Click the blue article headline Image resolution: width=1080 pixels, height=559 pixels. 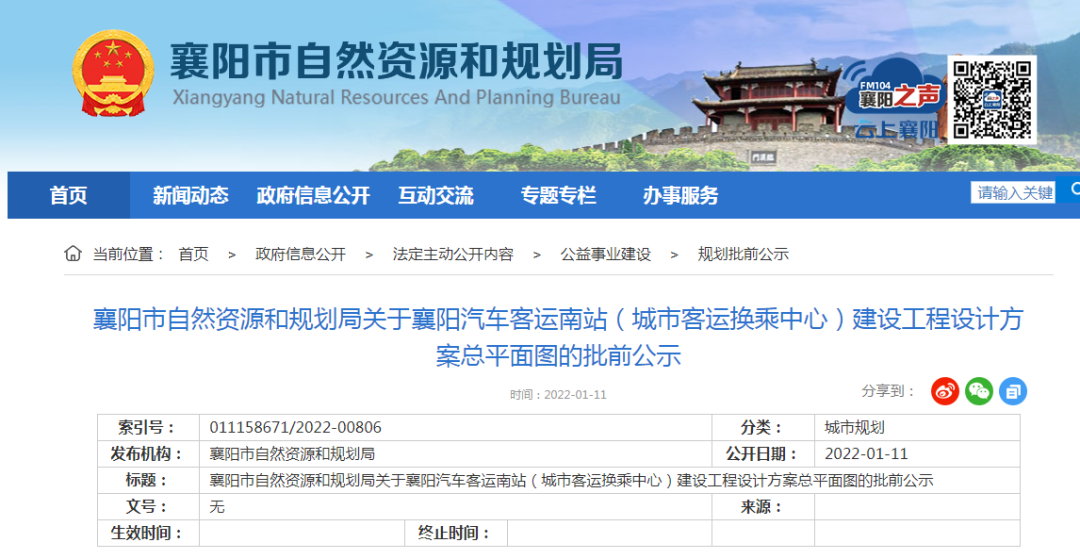[558, 337]
